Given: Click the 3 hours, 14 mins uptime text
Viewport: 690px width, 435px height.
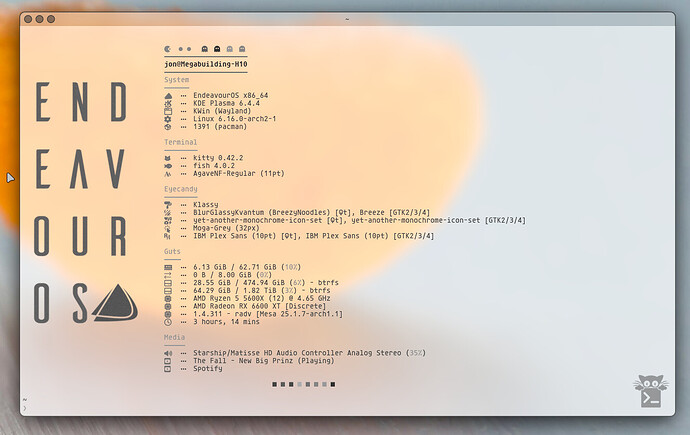Looking at the screenshot, I should coord(226,322).
